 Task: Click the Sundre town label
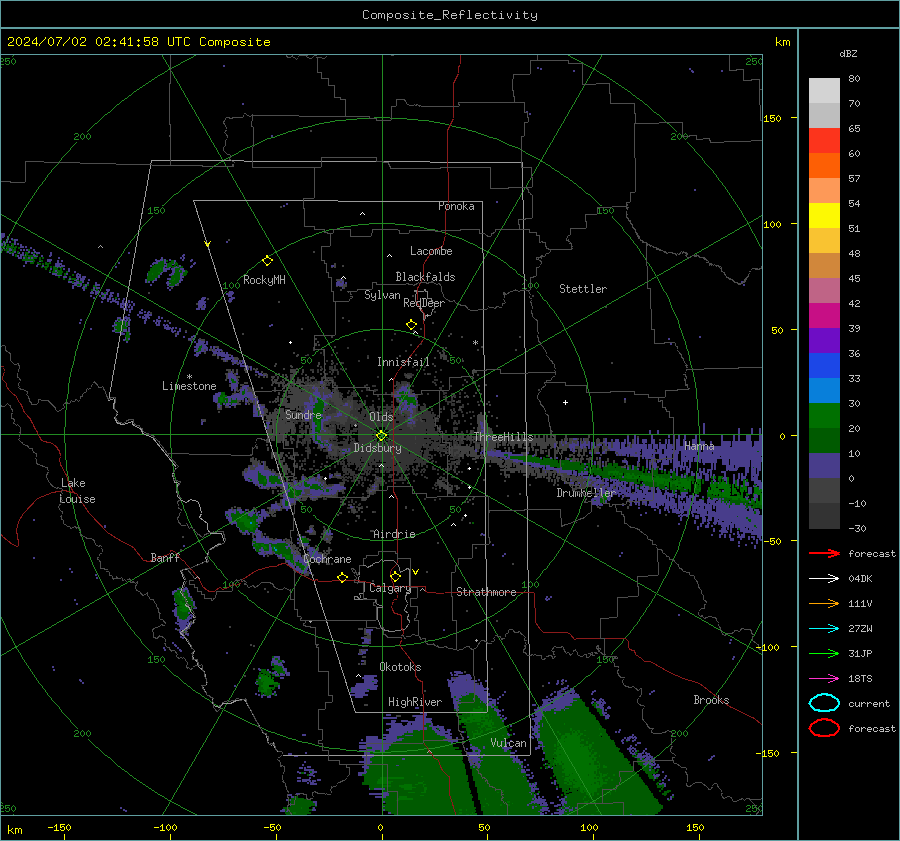(303, 414)
